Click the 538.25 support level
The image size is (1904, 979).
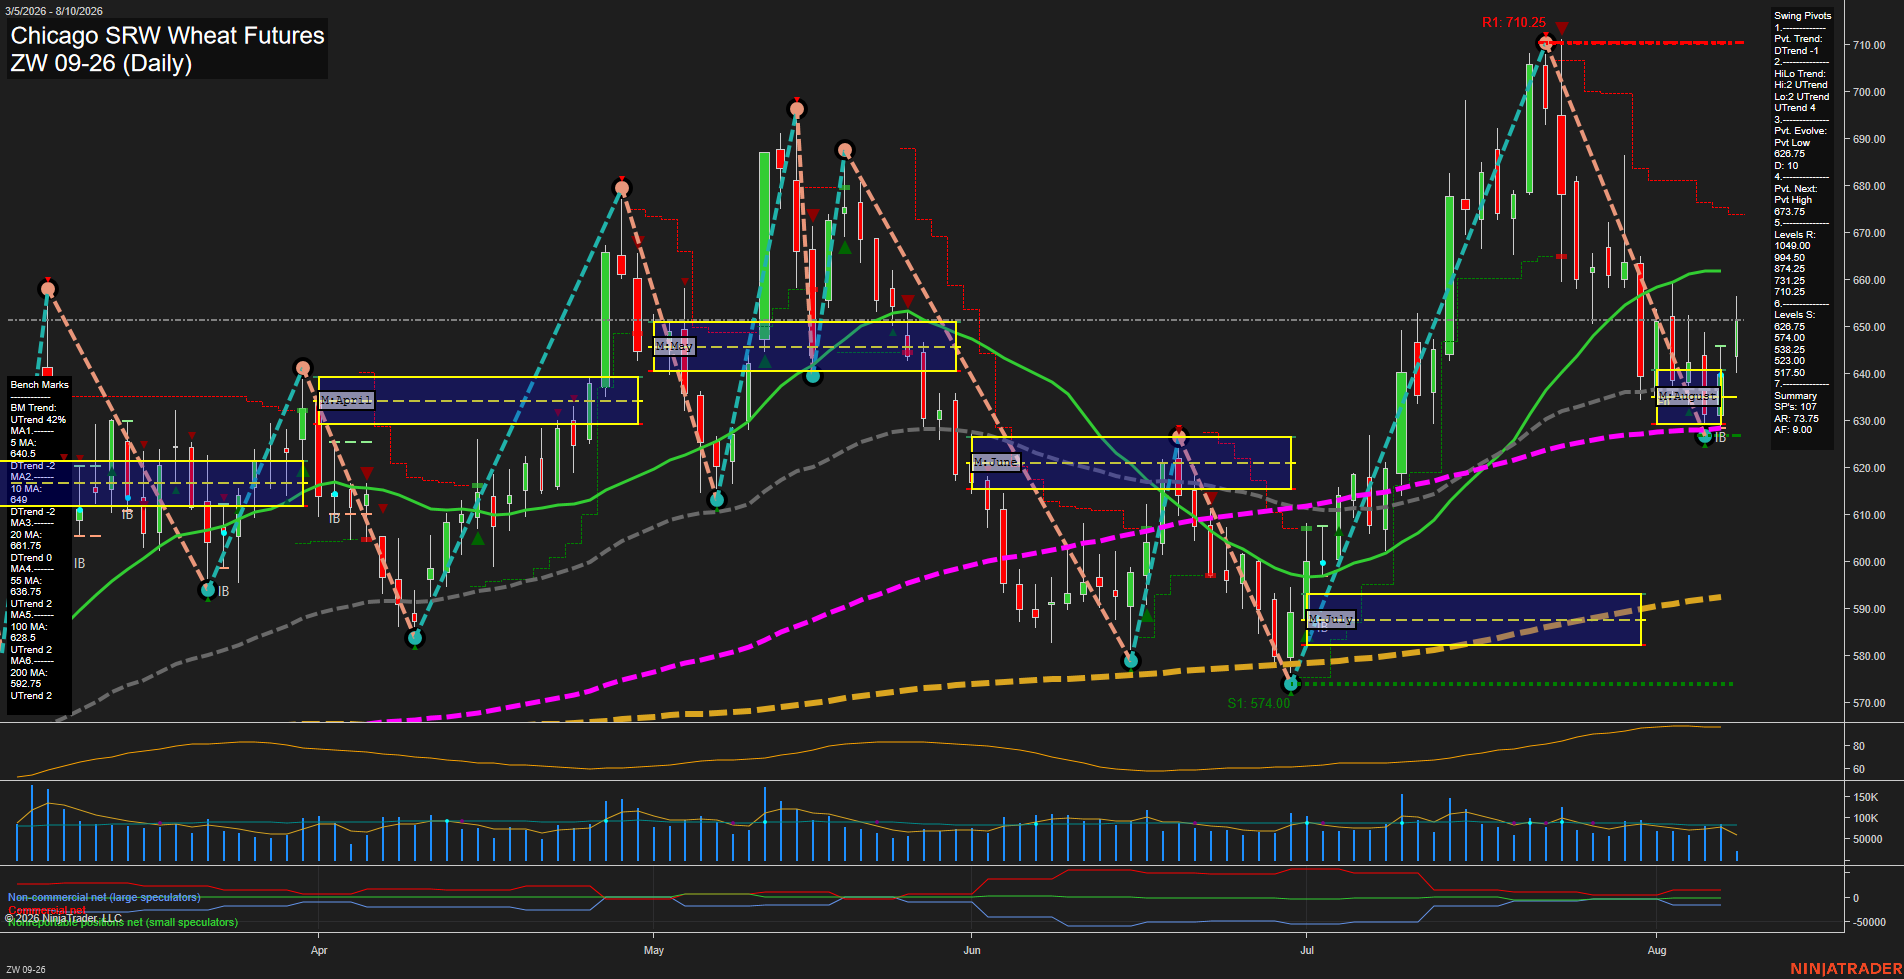pyautogui.click(x=1789, y=350)
